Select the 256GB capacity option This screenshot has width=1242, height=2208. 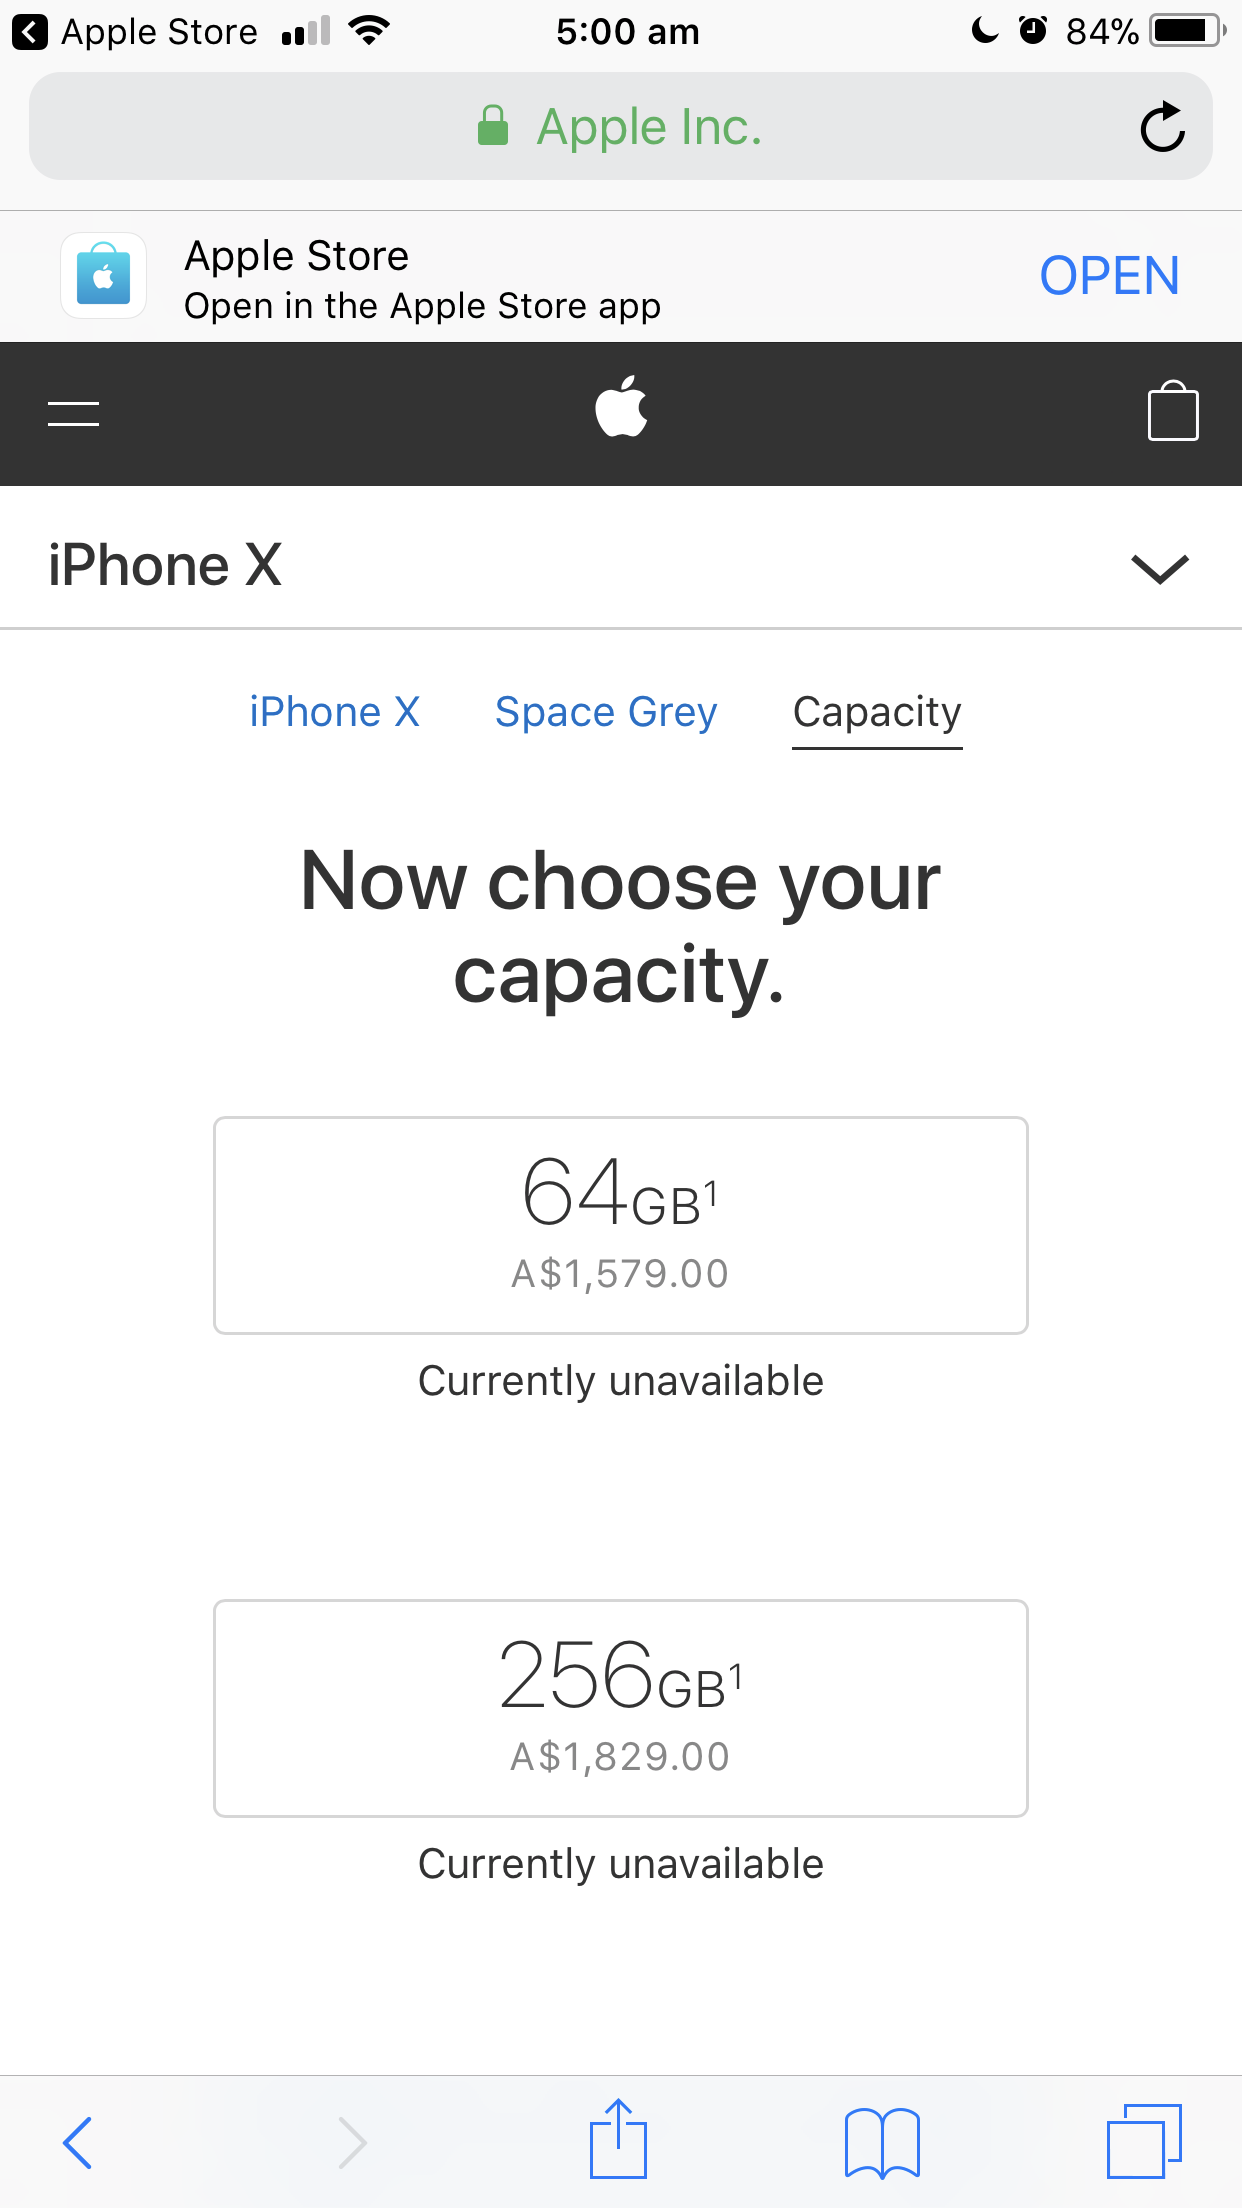[621, 1708]
